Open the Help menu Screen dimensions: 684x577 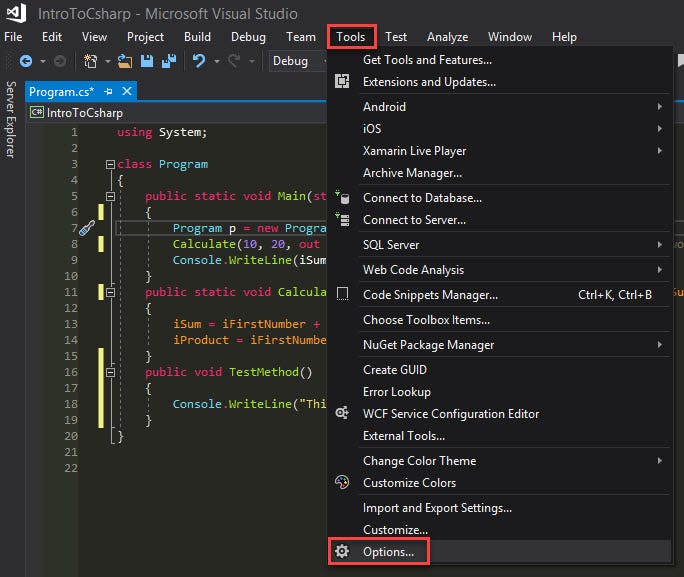pos(564,37)
